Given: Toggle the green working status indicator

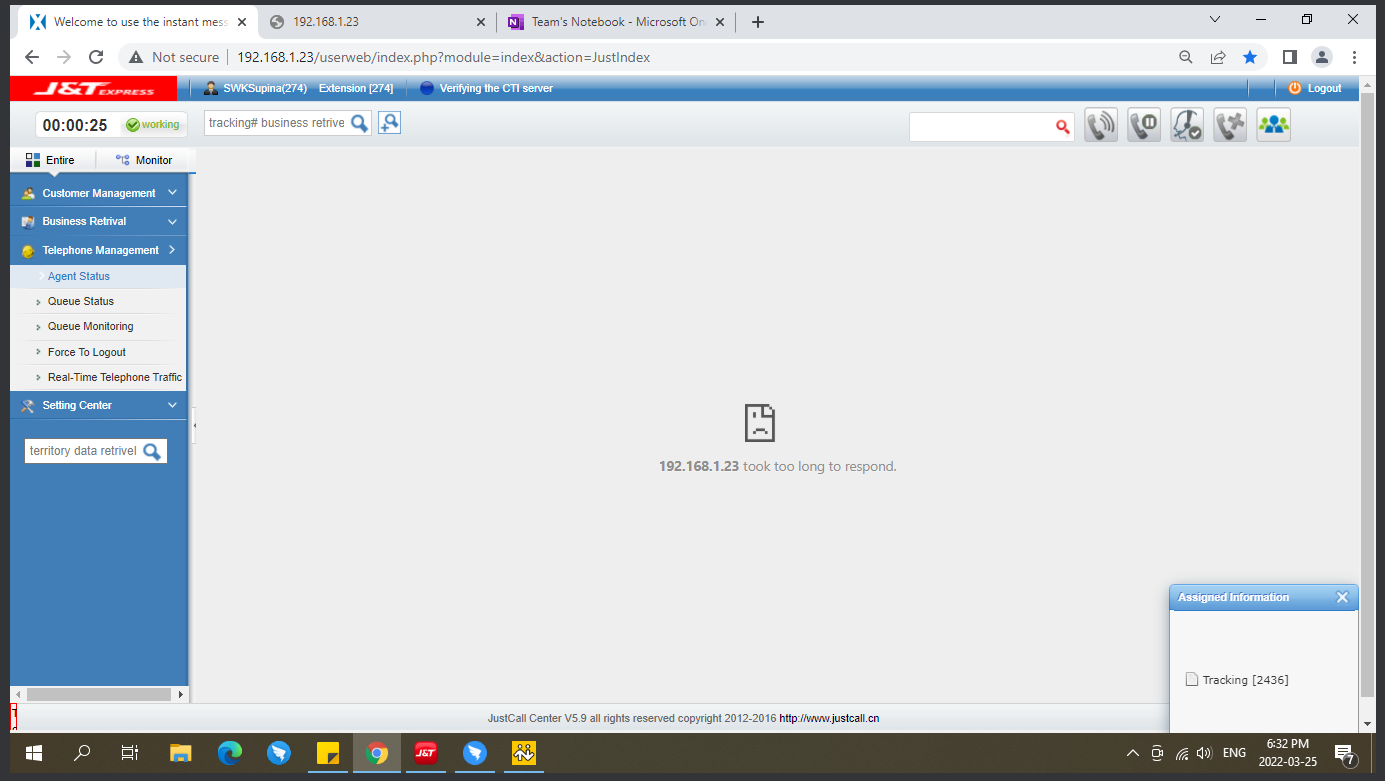Looking at the screenshot, I should pos(153,125).
